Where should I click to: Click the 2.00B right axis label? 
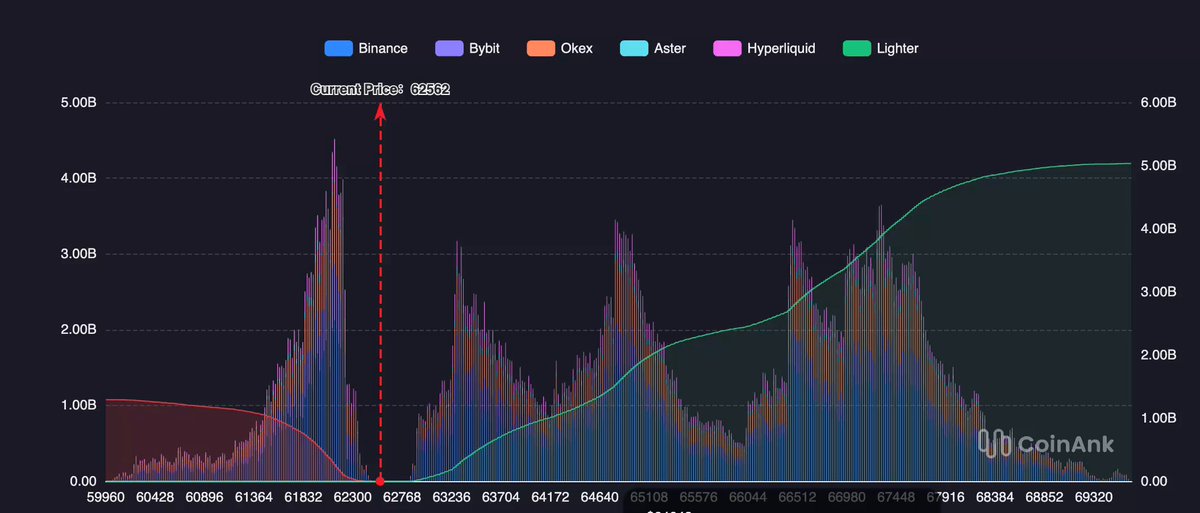tap(1159, 355)
